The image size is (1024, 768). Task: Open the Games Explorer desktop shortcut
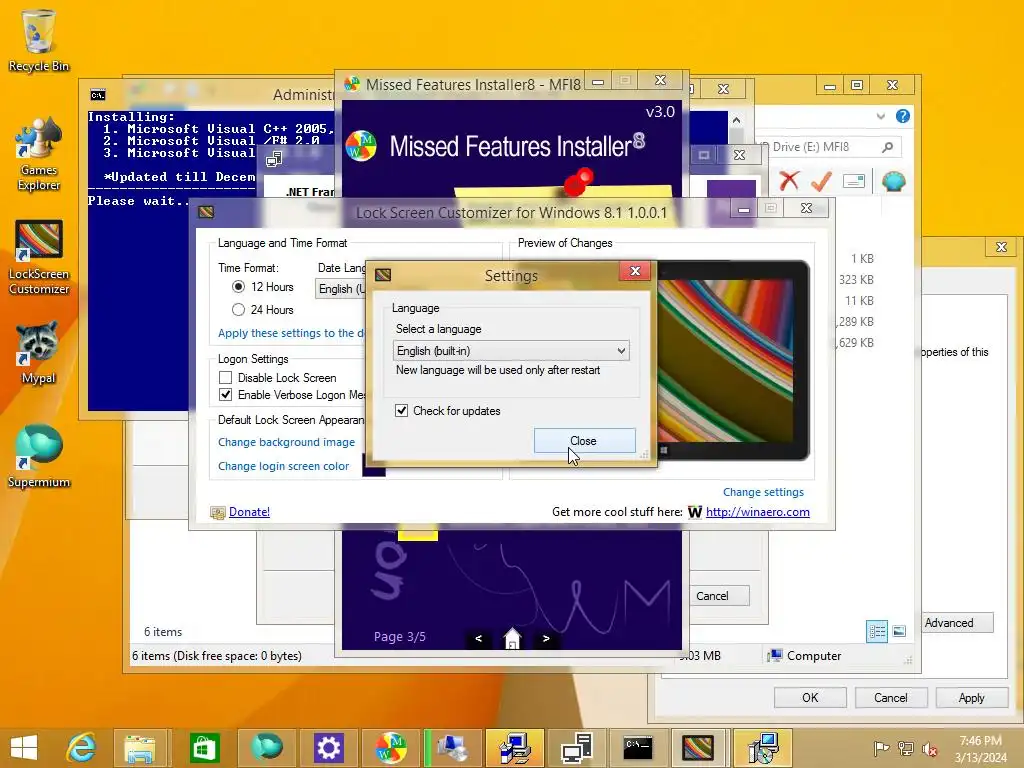tap(39, 153)
